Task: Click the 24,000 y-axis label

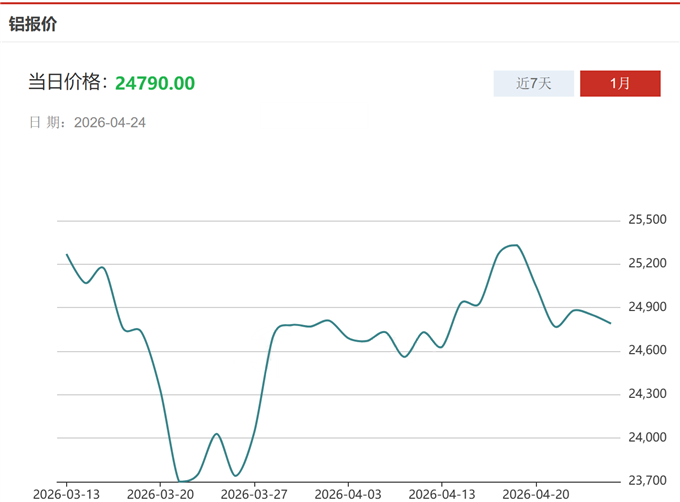Action: coord(647,438)
